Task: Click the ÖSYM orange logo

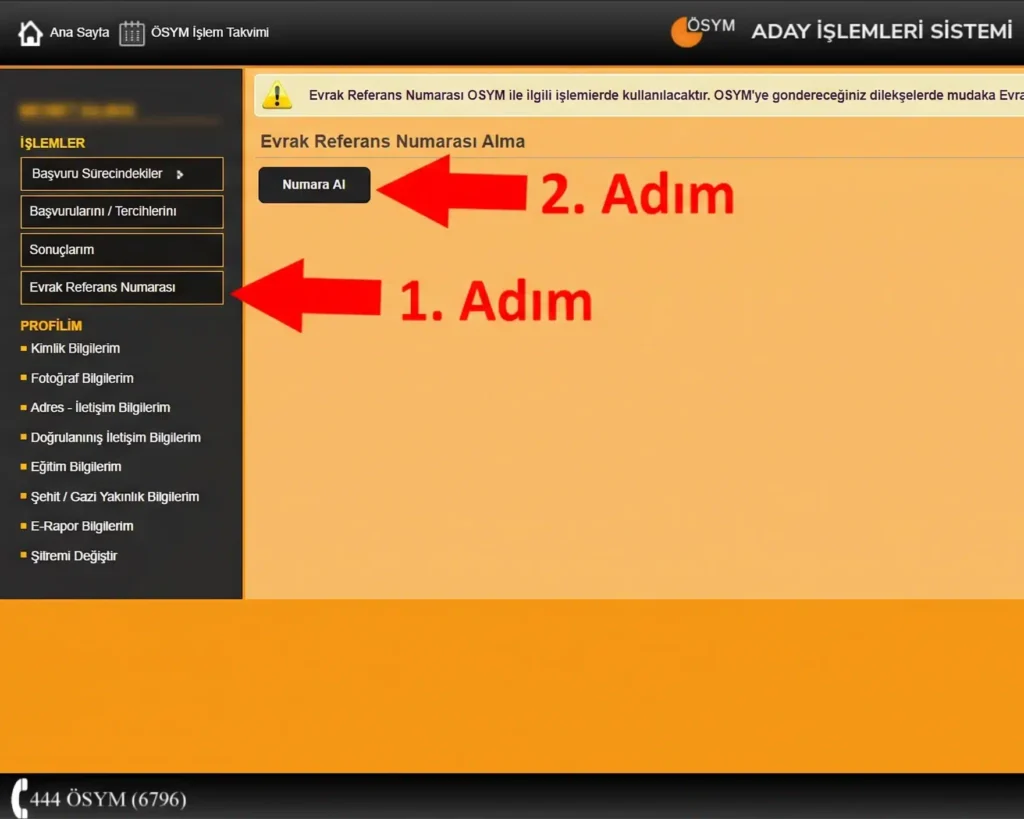Action: 702,31
